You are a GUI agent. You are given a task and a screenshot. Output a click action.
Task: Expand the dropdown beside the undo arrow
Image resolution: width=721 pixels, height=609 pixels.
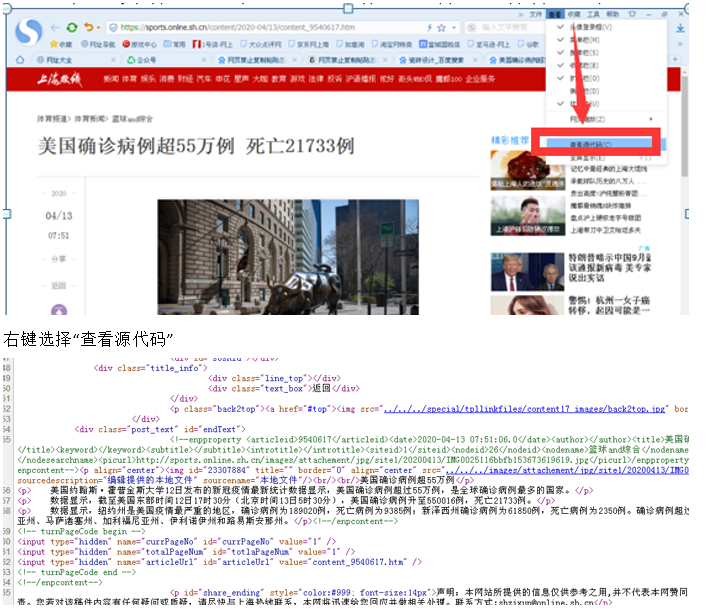98,28
